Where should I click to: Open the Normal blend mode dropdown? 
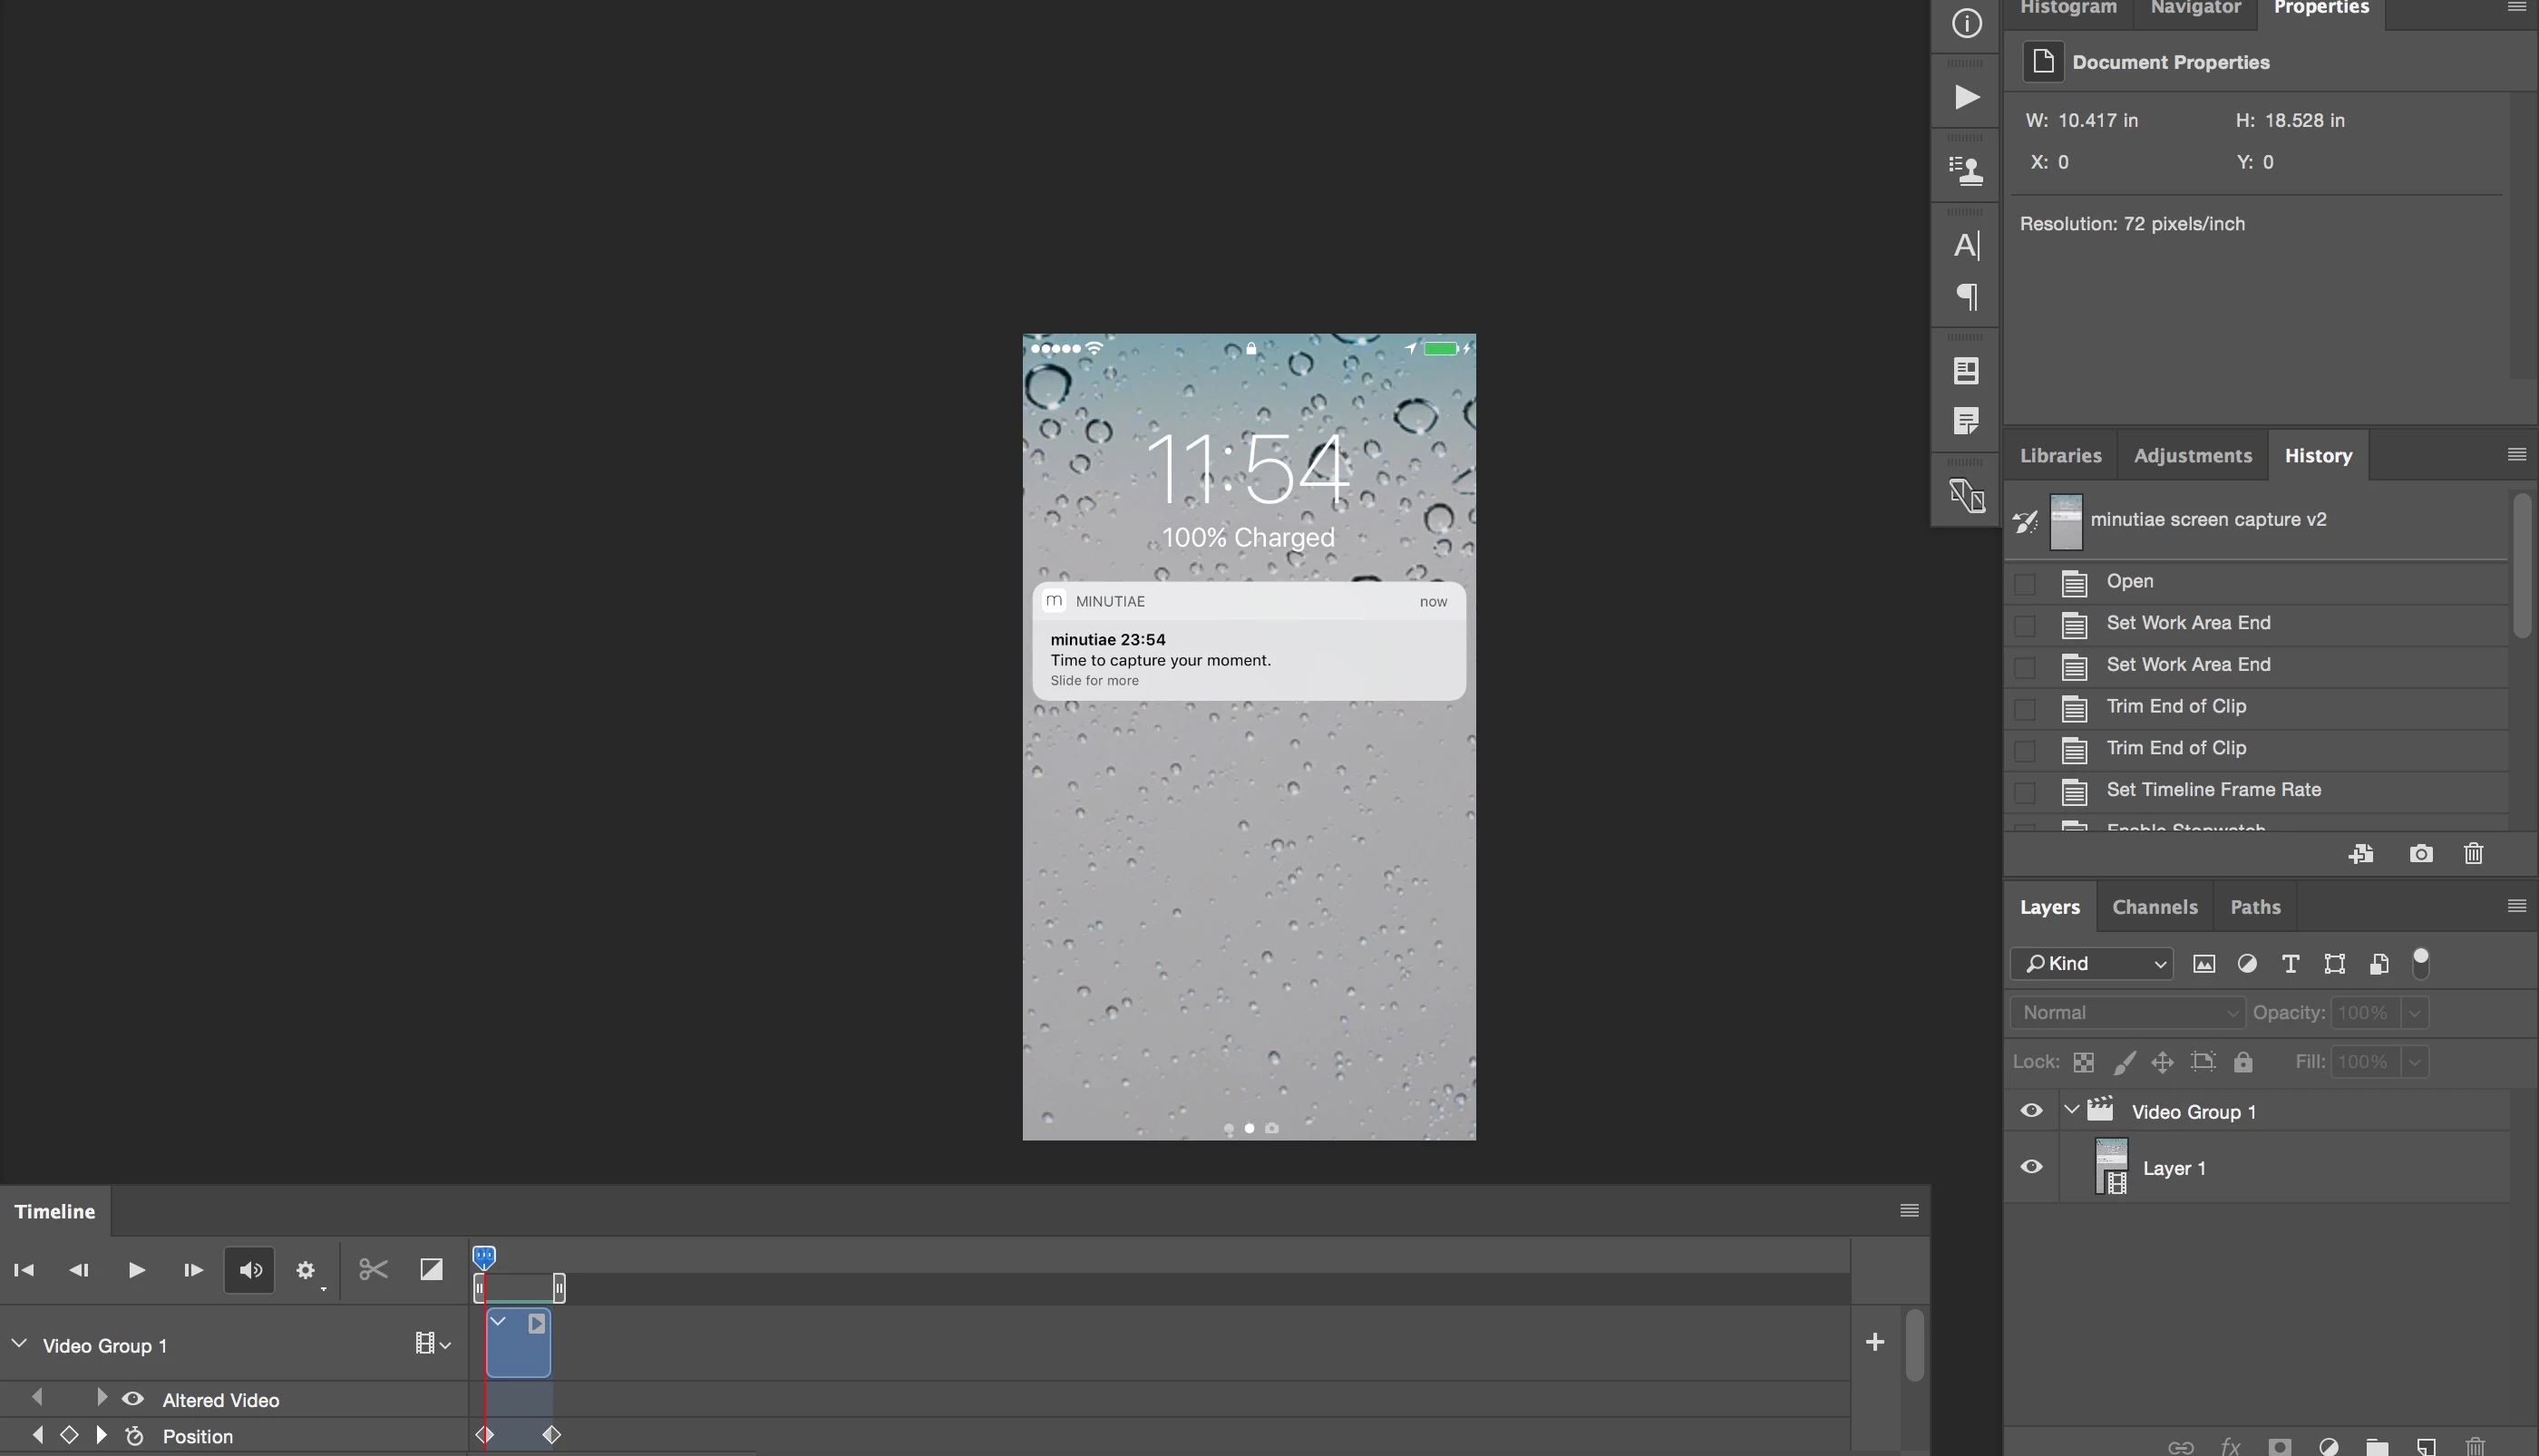[2127, 1013]
